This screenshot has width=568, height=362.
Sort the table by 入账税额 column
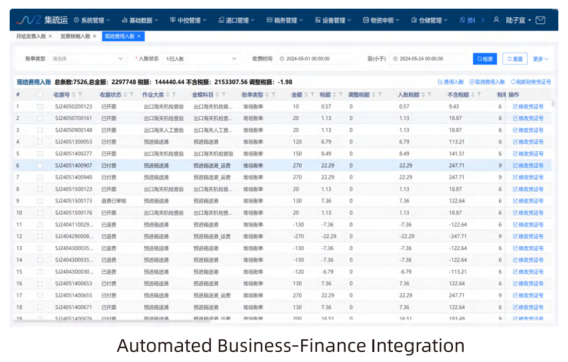[423, 95]
